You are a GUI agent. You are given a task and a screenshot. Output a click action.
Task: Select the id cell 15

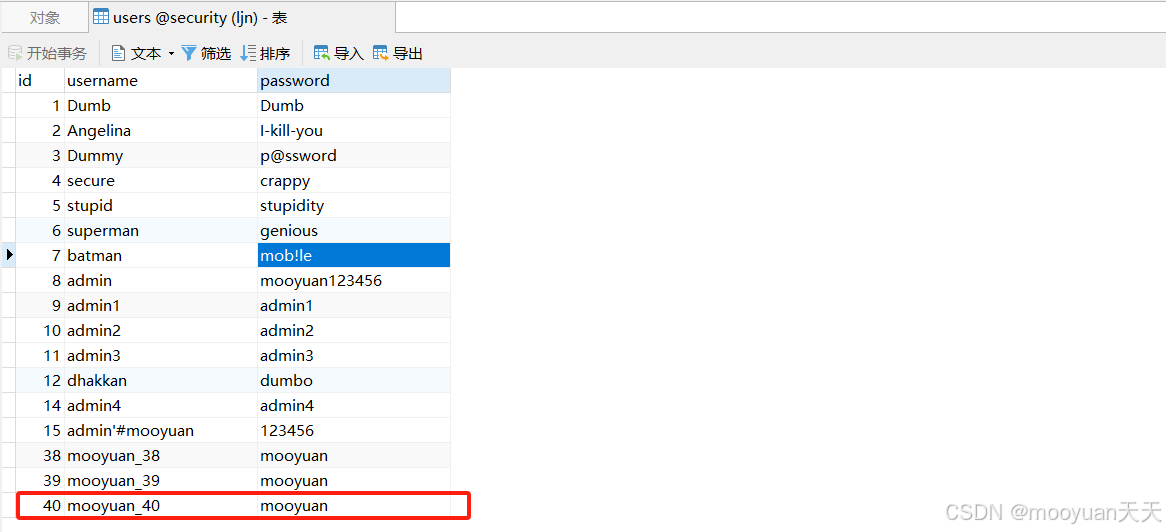(x=40, y=430)
